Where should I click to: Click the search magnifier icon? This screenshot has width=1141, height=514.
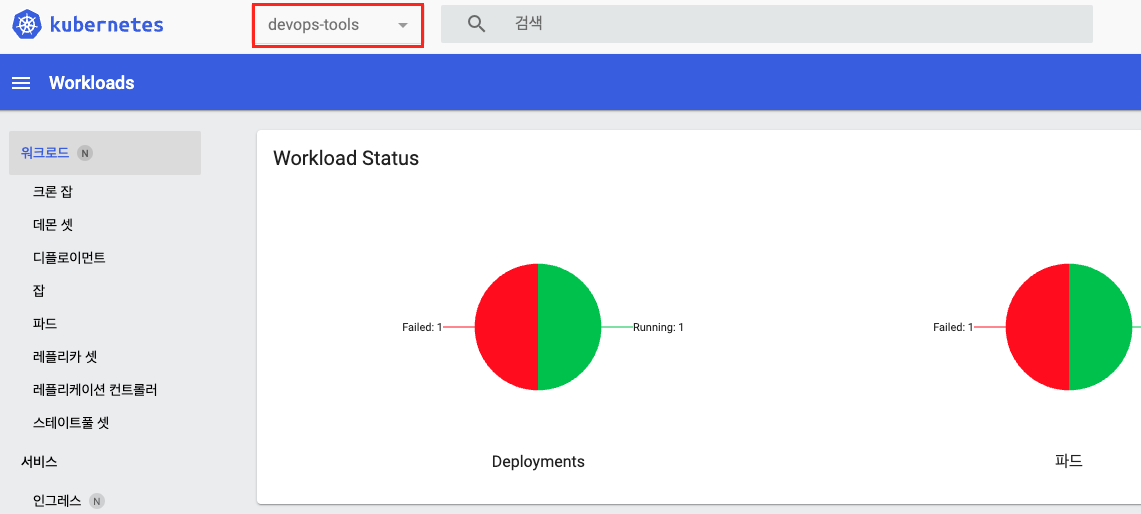pos(477,24)
